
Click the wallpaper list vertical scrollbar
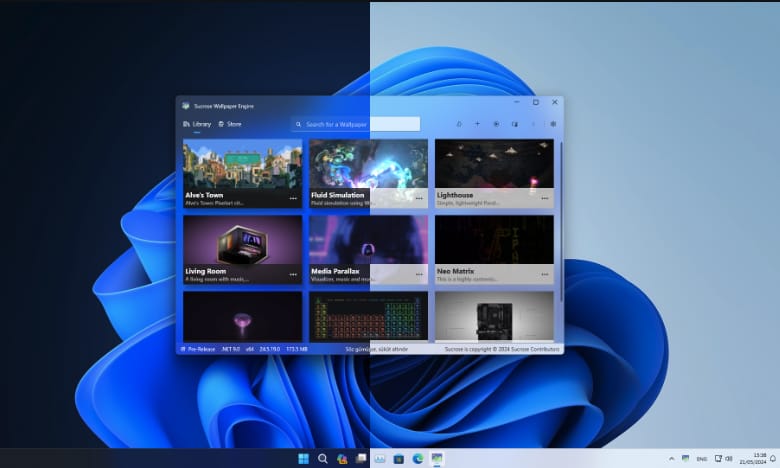(561, 221)
